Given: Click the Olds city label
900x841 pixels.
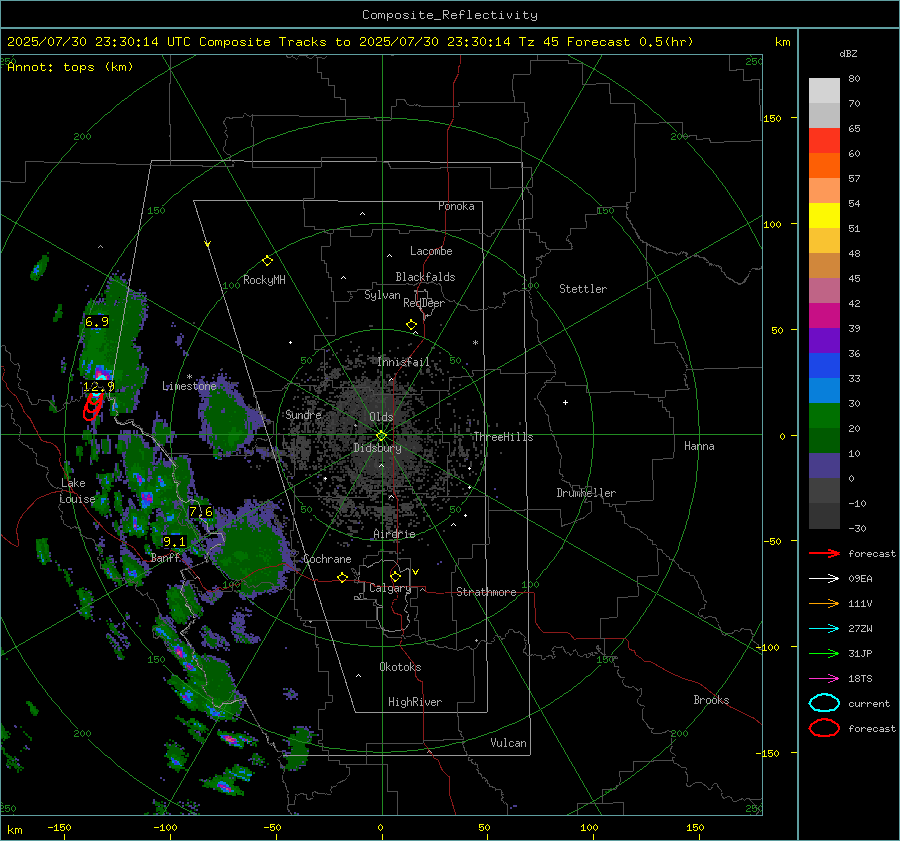Looking at the screenshot, I should [381, 417].
